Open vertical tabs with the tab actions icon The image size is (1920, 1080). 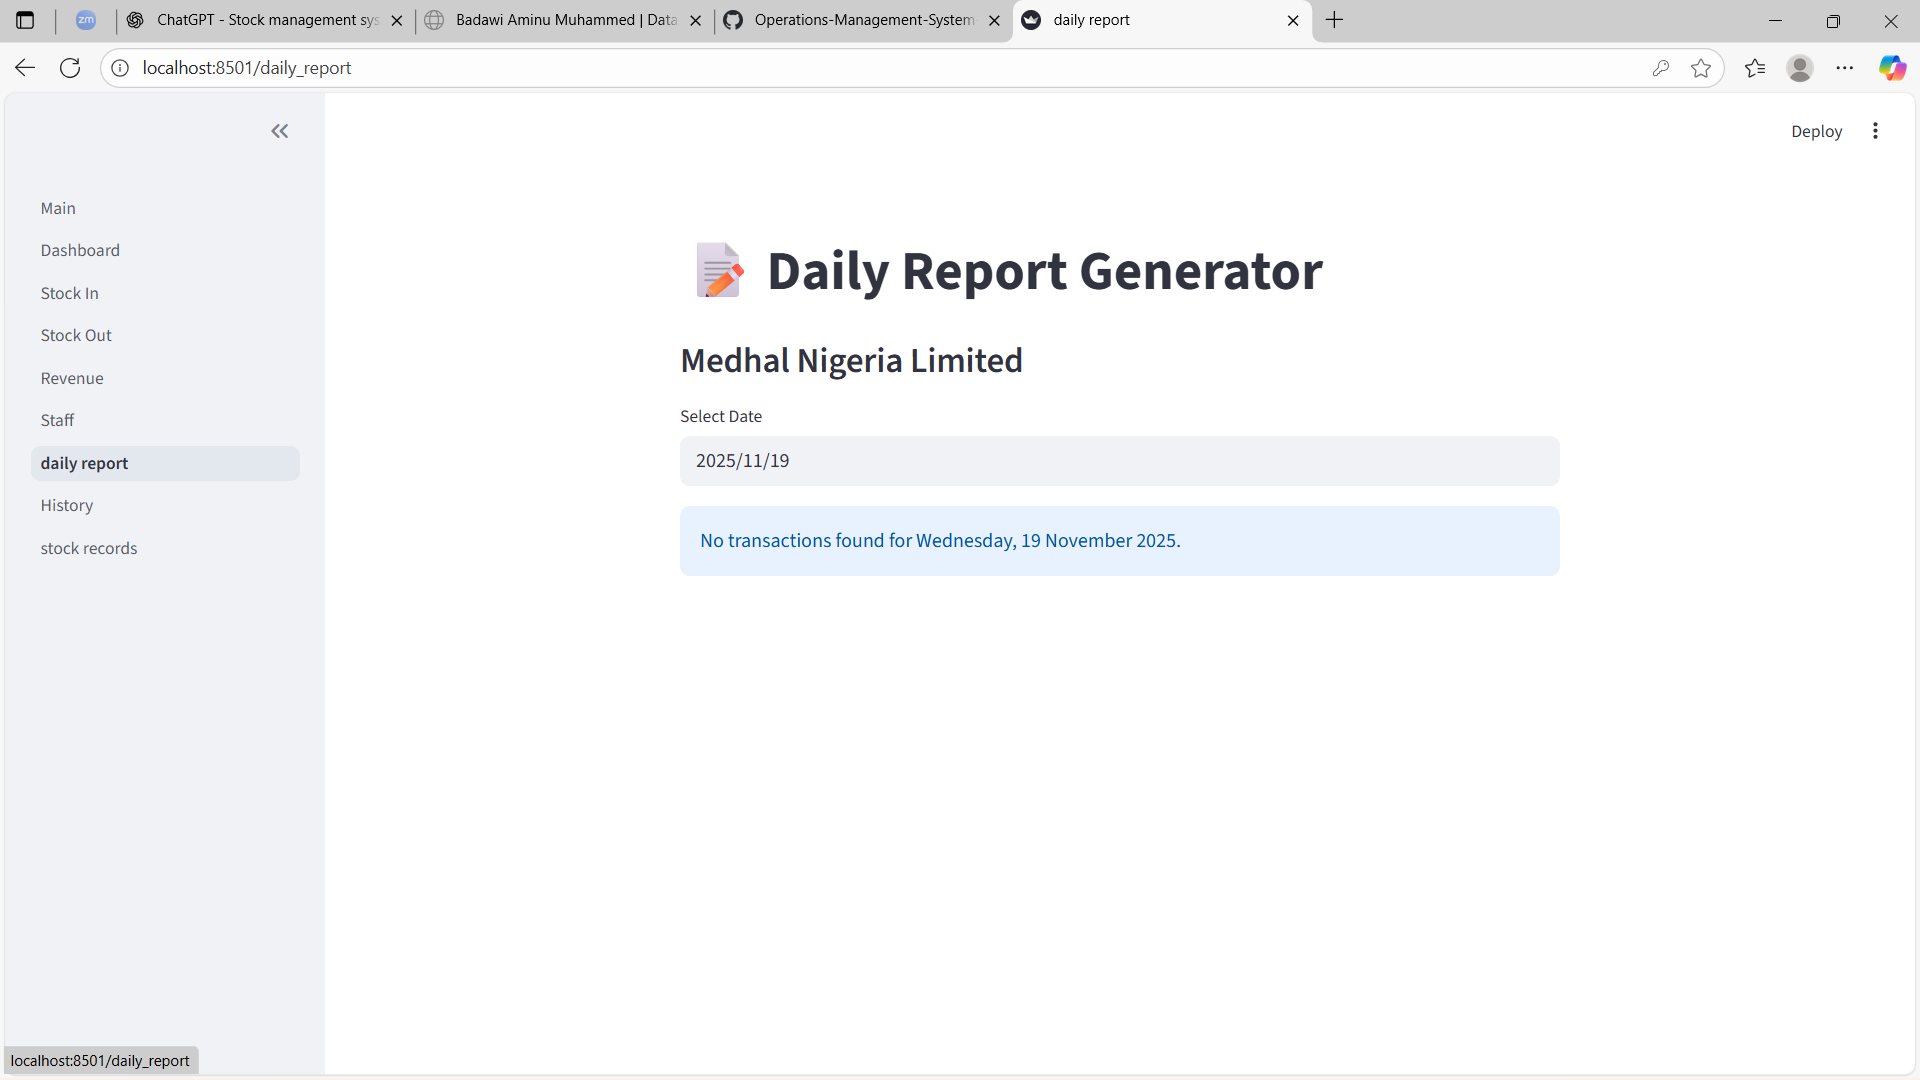(25, 20)
